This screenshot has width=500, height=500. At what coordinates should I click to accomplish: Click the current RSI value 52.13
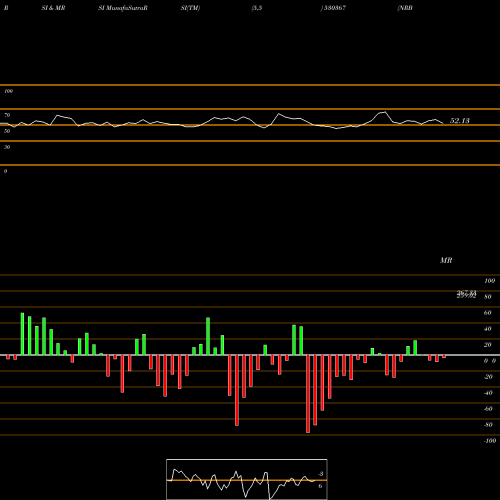460,121
